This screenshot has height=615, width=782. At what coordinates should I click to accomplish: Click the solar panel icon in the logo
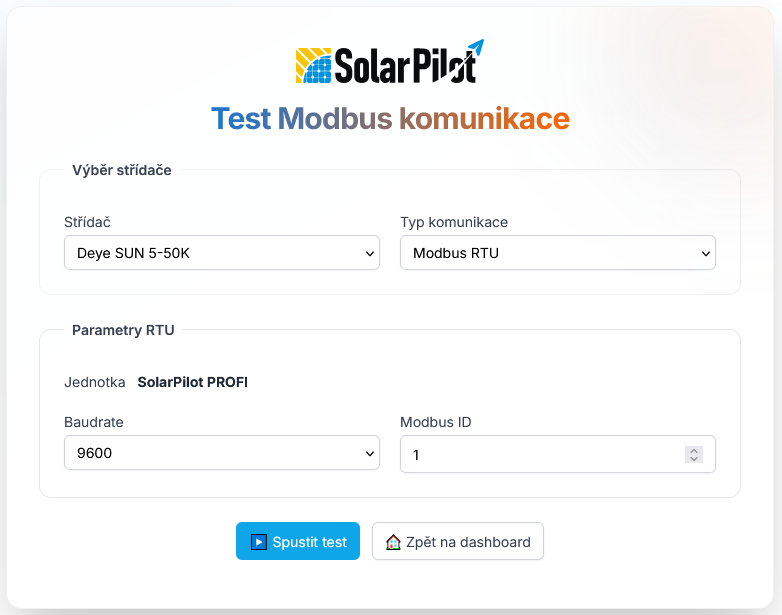click(x=314, y=65)
